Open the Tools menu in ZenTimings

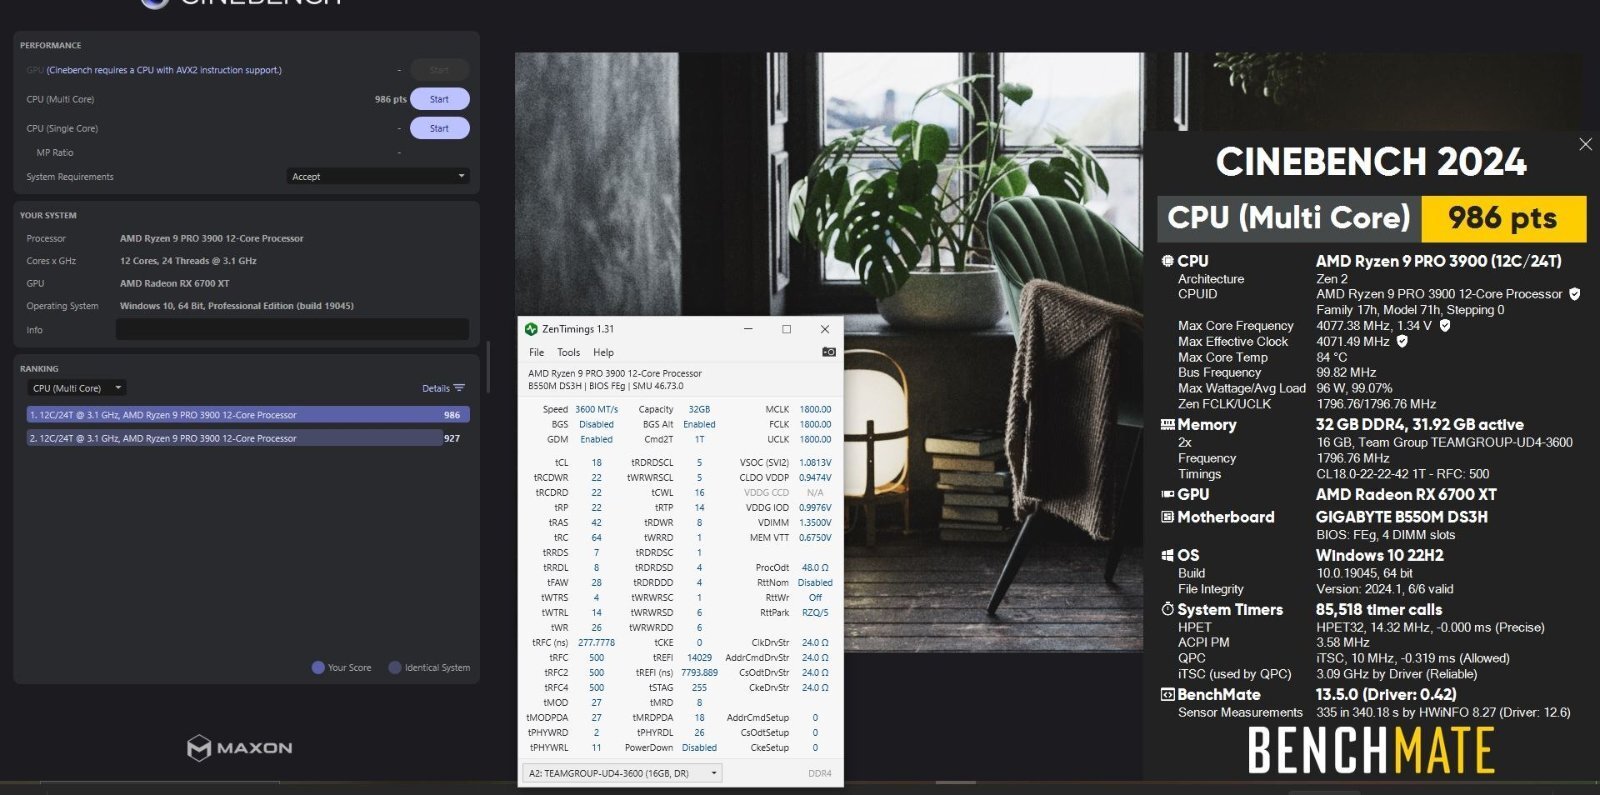coord(568,352)
